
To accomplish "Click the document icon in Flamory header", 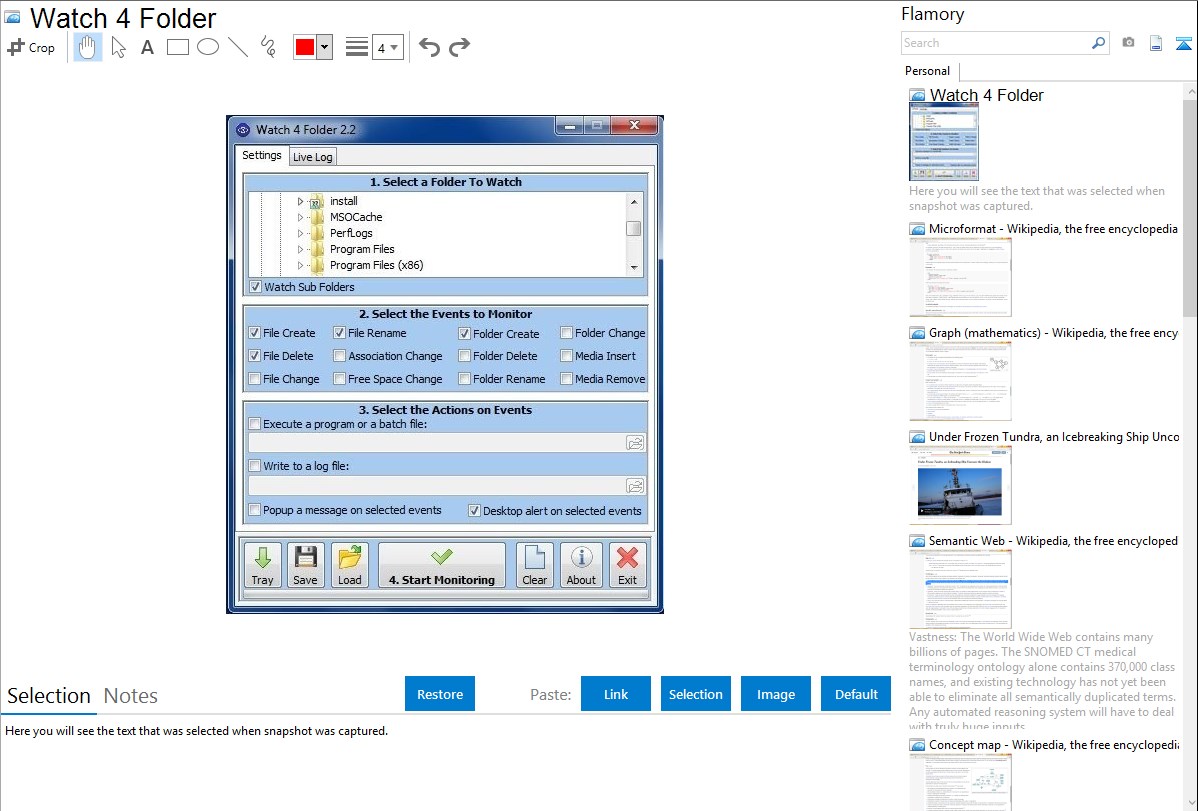I will tap(1156, 43).
